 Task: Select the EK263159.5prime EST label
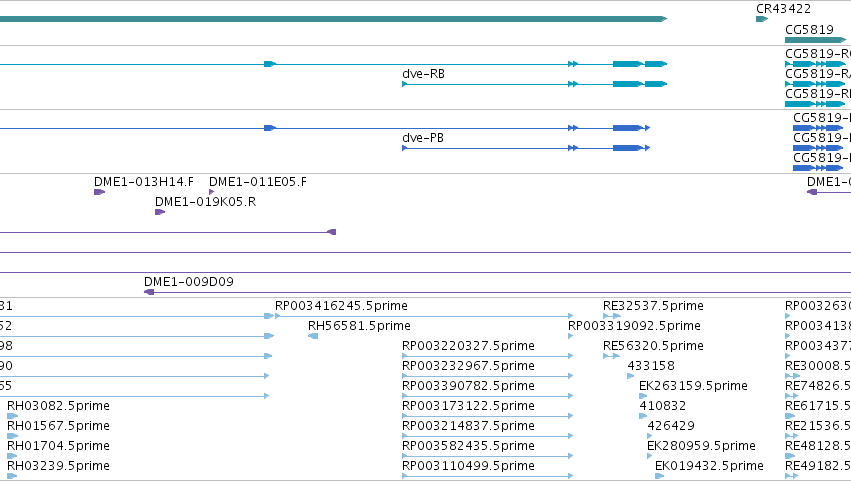[x=693, y=386]
